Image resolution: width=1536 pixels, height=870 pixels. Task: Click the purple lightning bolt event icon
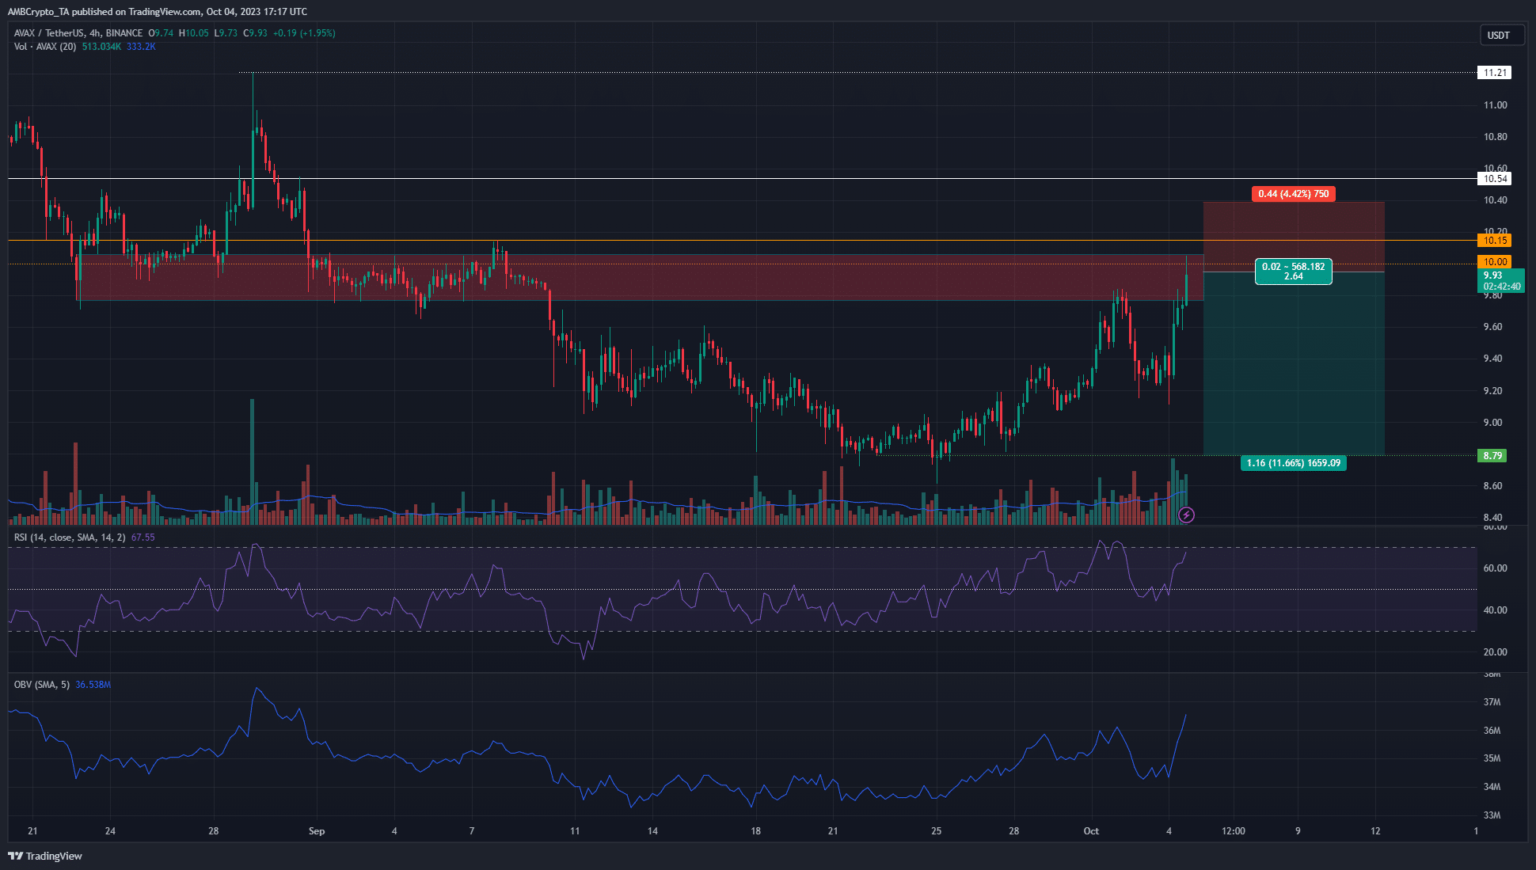[x=1186, y=515]
